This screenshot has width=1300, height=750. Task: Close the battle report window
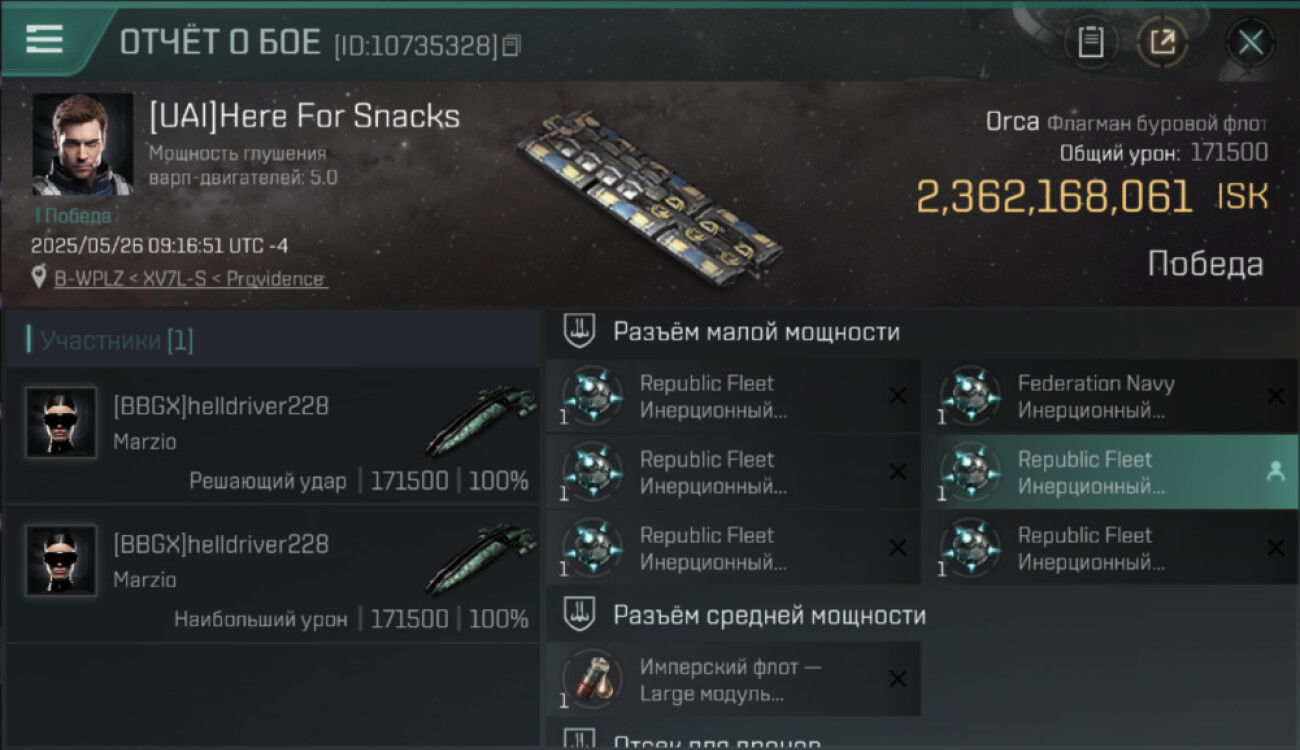[x=1250, y=42]
